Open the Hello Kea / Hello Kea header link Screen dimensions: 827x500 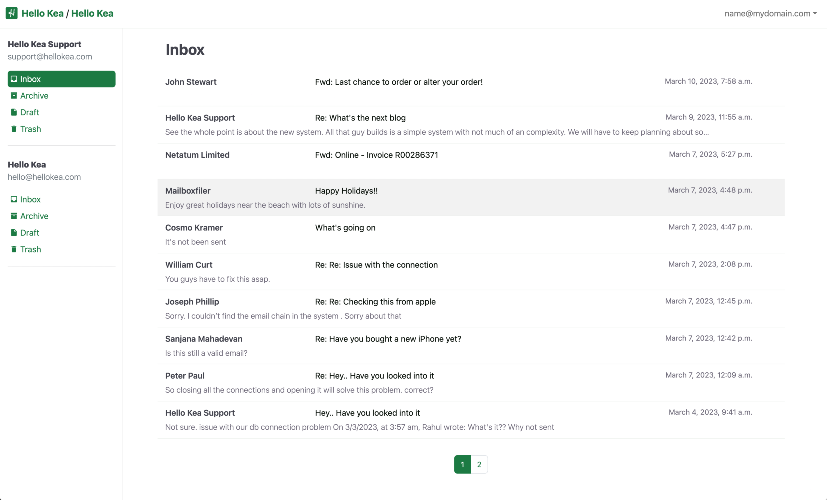[x=67, y=13]
